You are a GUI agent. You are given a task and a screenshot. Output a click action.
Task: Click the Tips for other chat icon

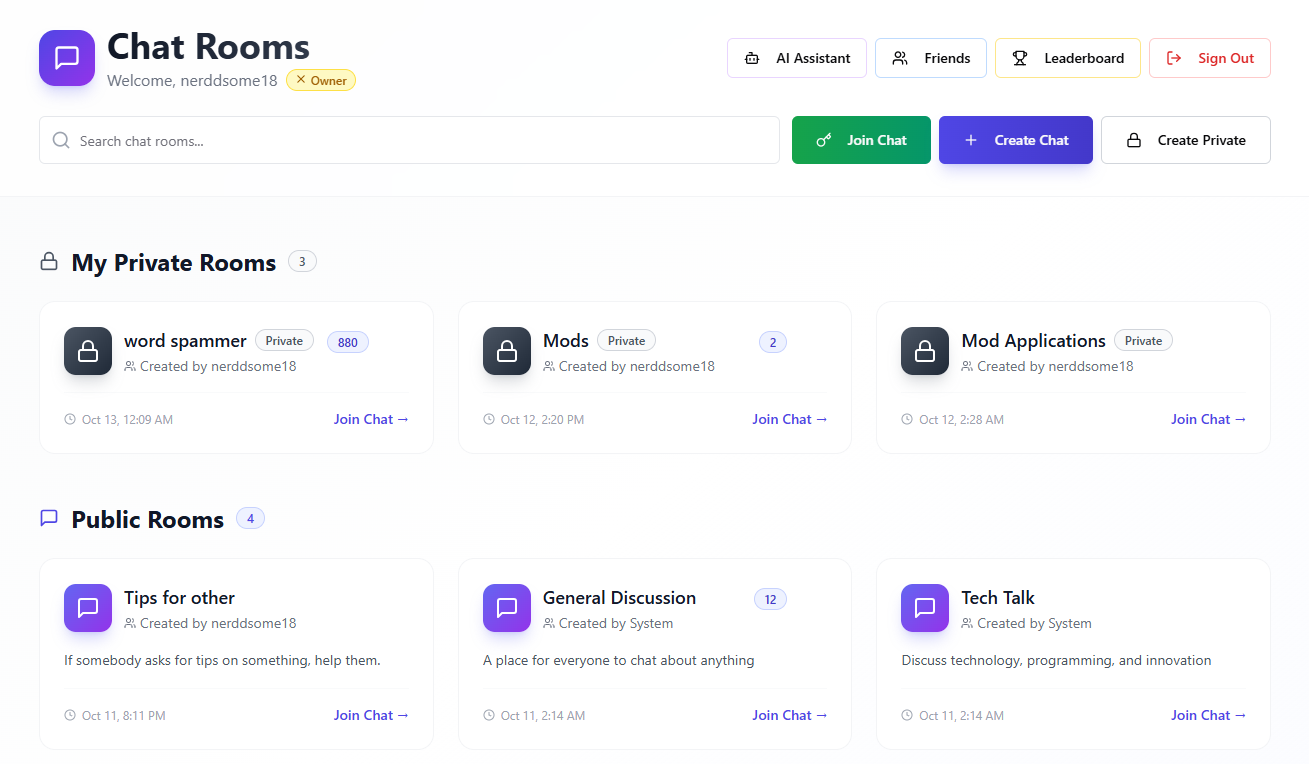[x=88, y=608]
